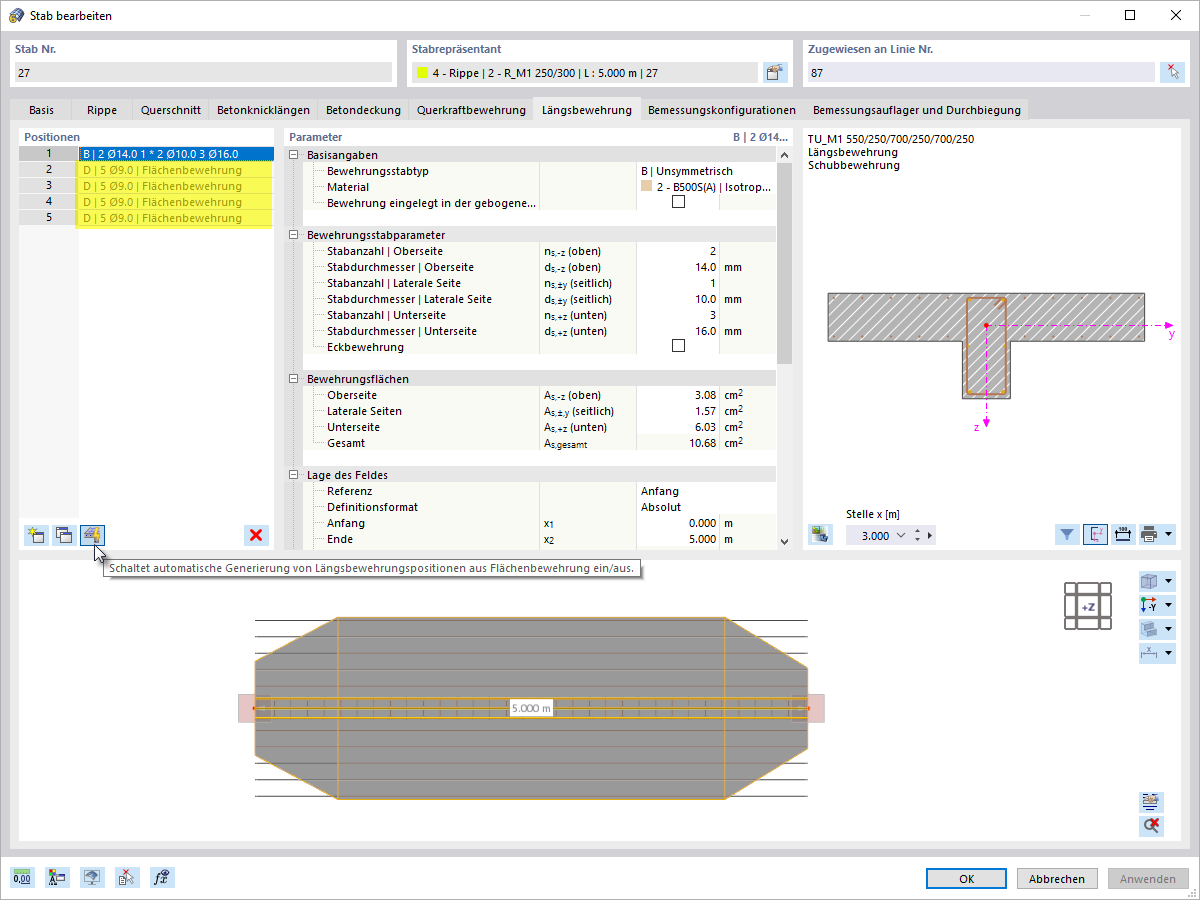Copy the selected reinforcement position
This screenshot has height=900, width=1200.
(63, 535)
